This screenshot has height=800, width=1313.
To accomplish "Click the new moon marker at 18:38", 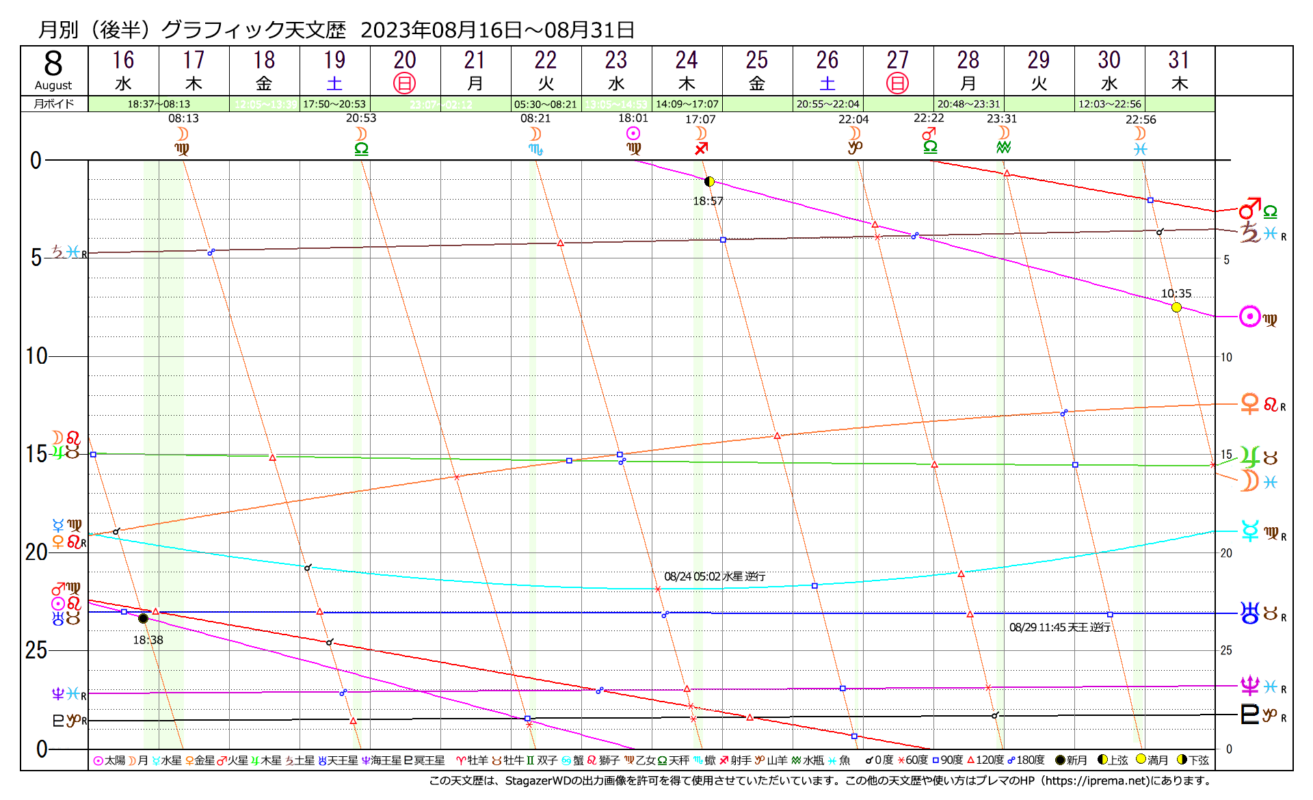I will click(143, 619).
